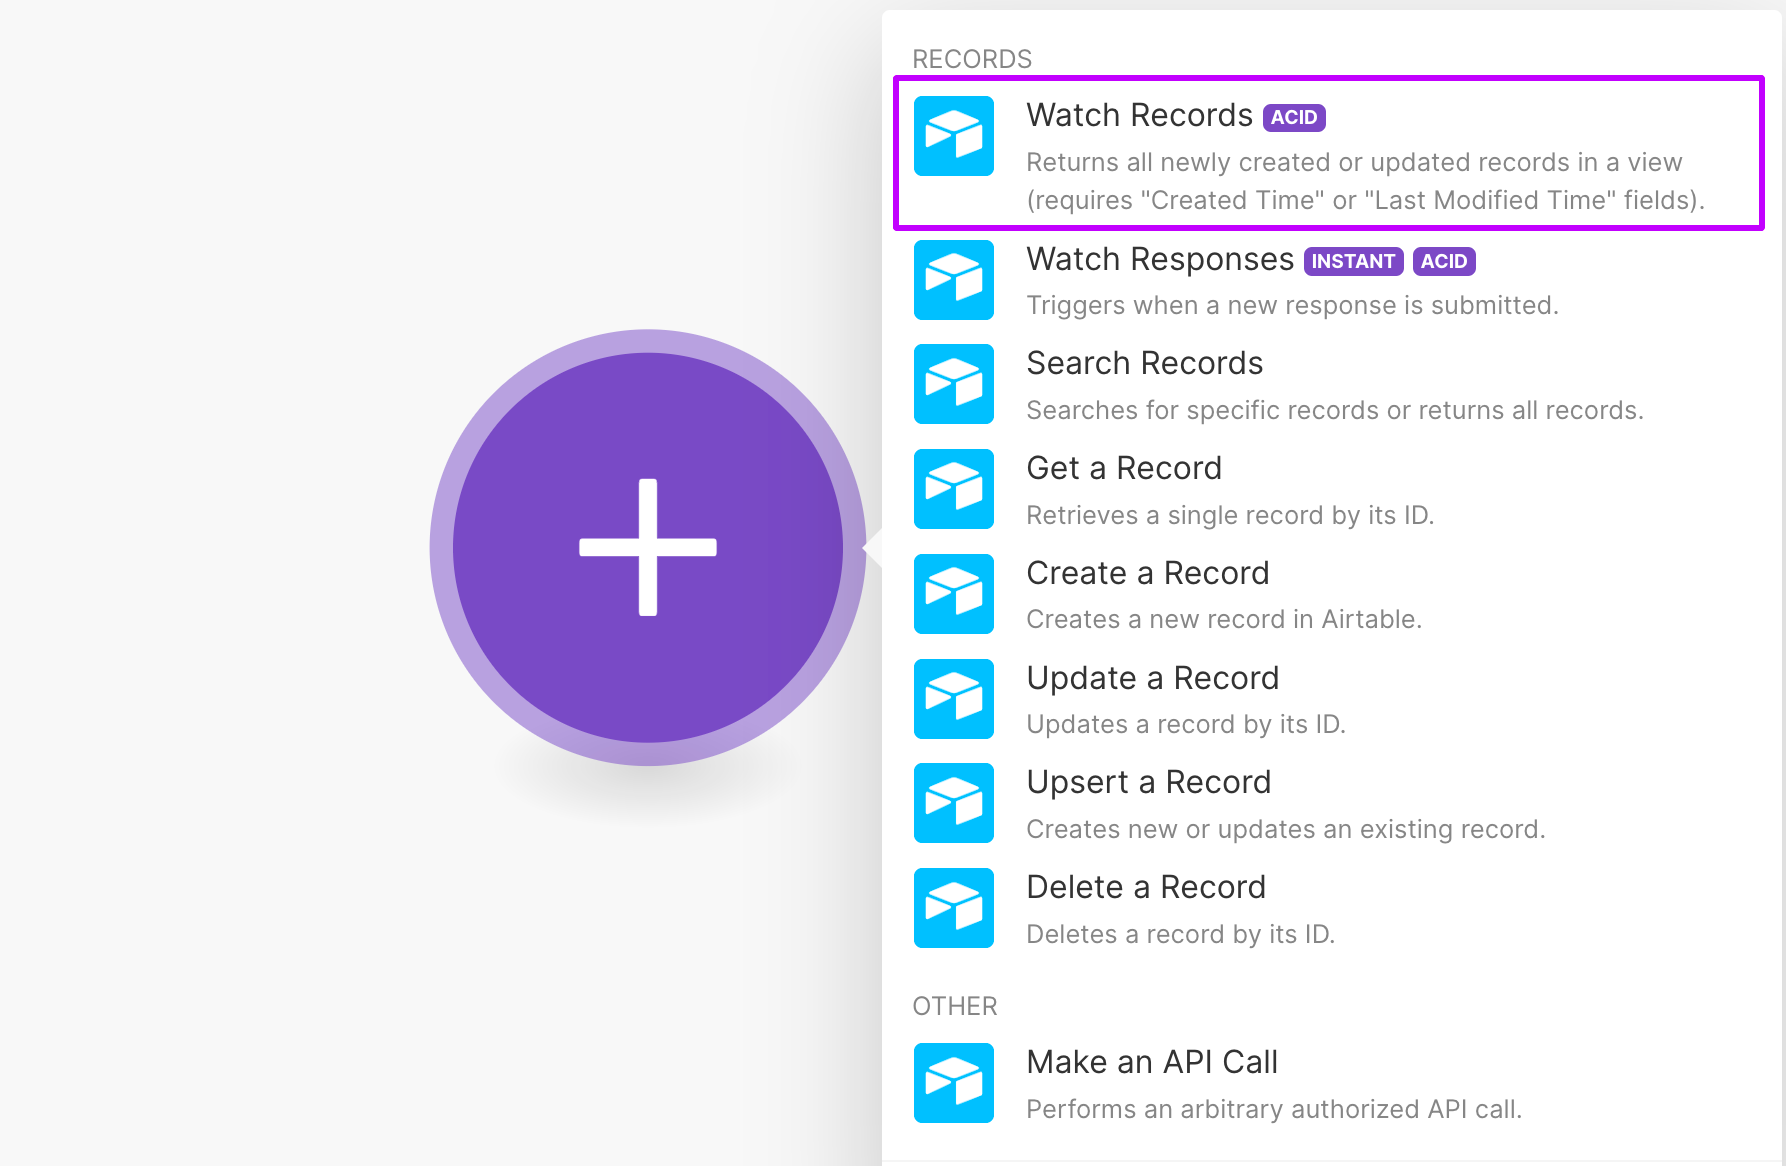Viewport: 1786px width, 1166px height.
Task: Click 'Creates a new record in Airtable.'
Action: tap(1224, 619)
